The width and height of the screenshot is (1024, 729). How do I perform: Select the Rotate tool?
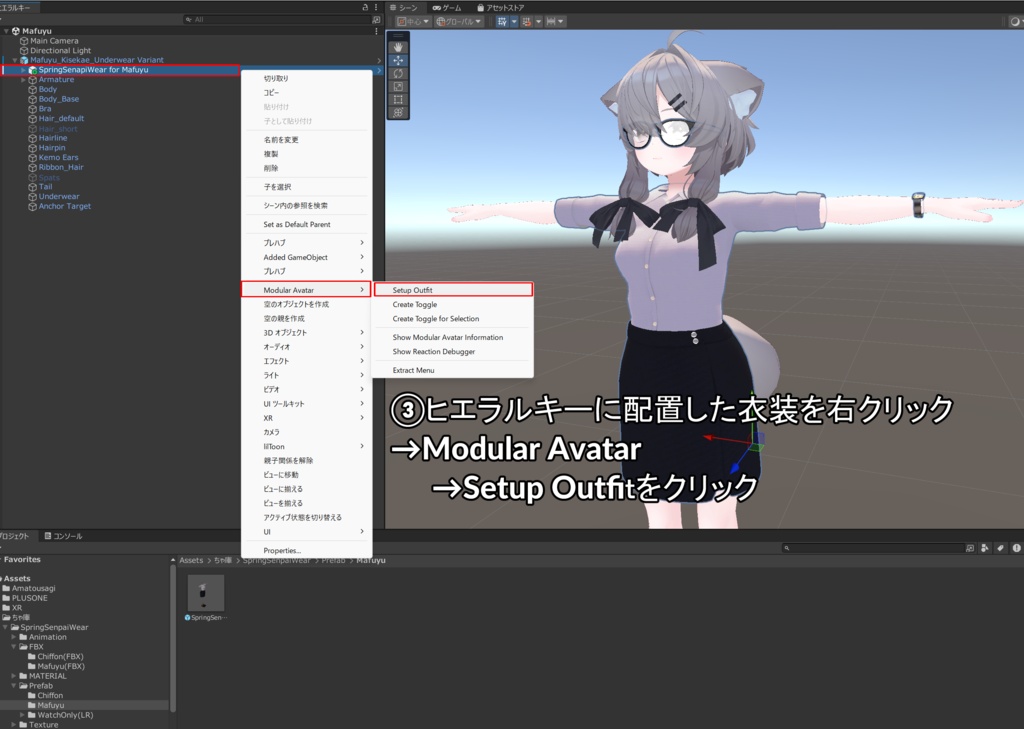point(398,73)
